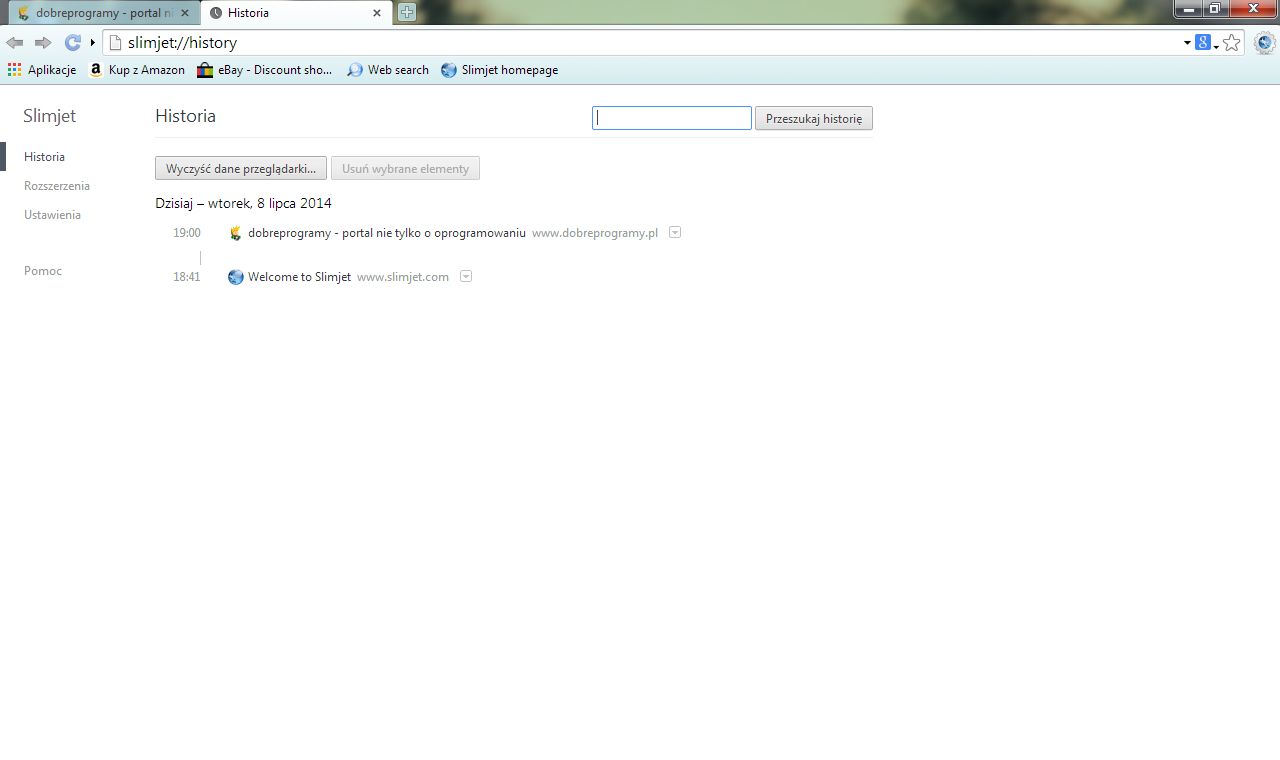Close the dobreprogramy tab
The image size is (1280, 760).
pos(184,13)
